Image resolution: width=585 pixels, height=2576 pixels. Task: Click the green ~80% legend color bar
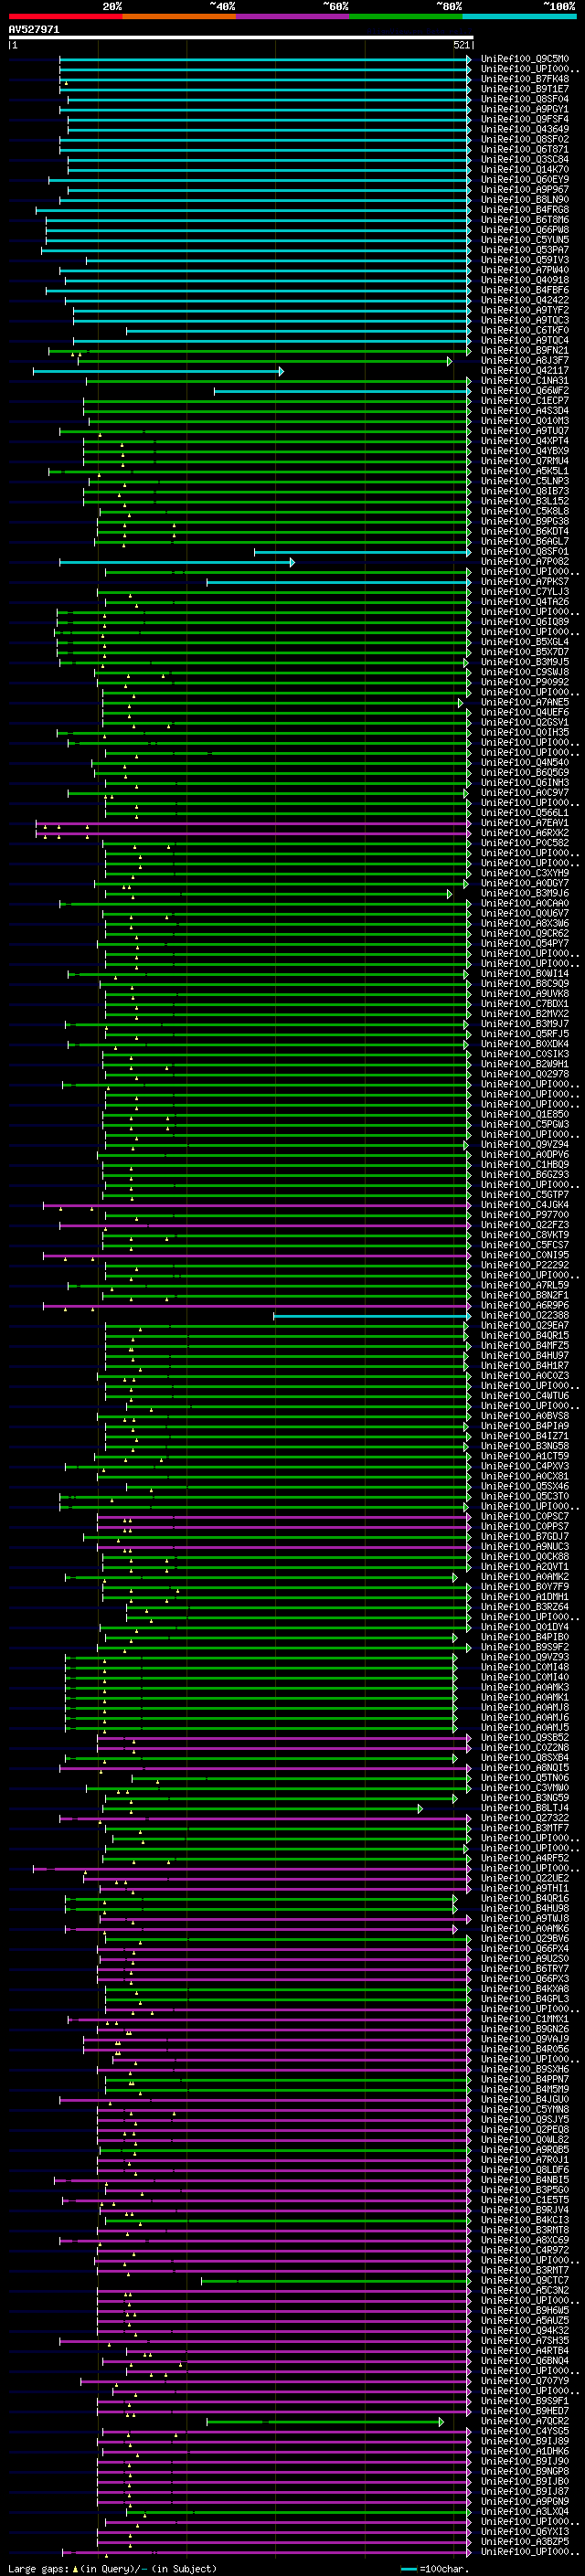click(406, 16)
